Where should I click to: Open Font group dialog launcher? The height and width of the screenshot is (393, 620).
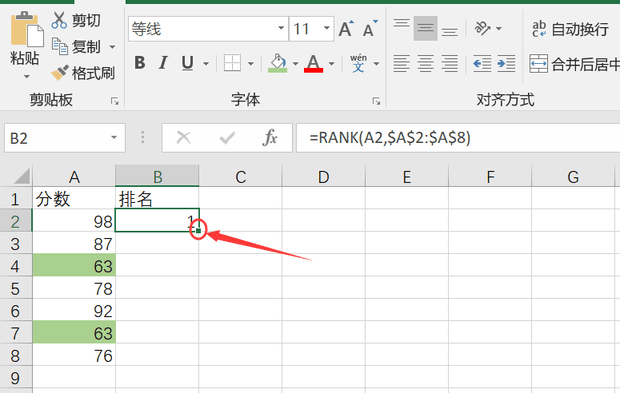[x=376, y=102]
